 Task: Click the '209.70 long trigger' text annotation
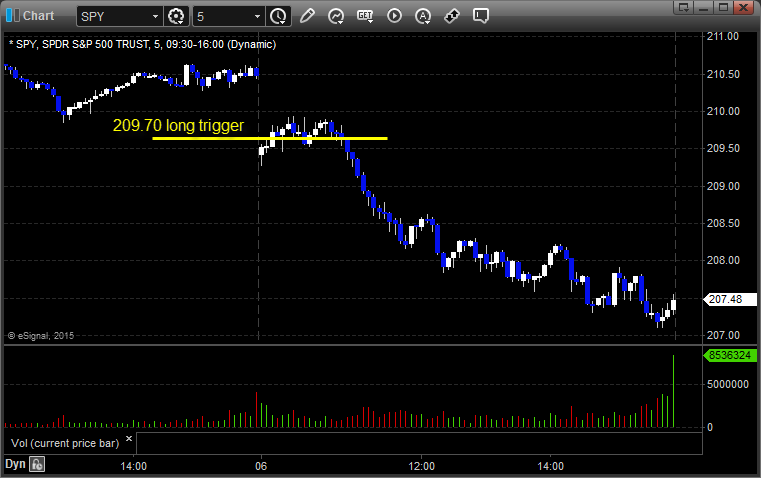(178, 126)
